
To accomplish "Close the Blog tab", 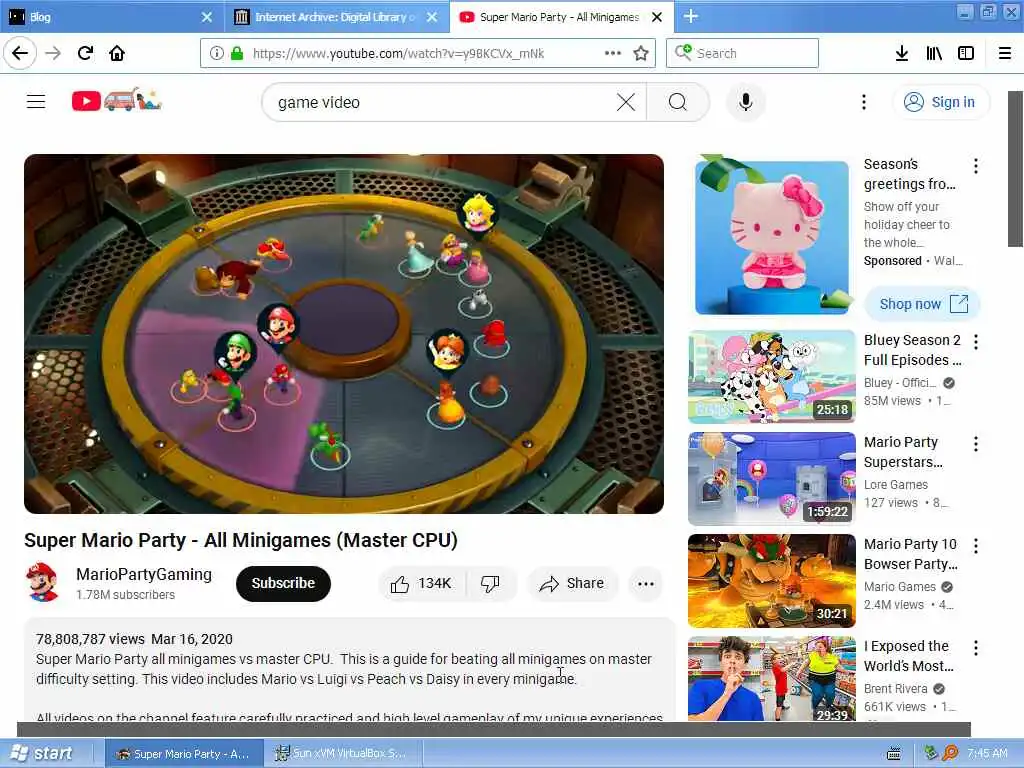I will 206,17.
